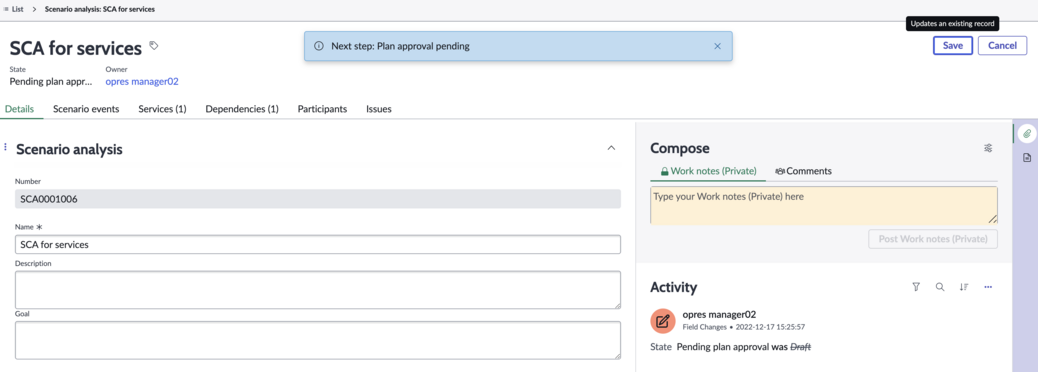This screenshot has width=1038, height=372.
Task: Search within the Activity stream
Action: [x=939, y=287]
